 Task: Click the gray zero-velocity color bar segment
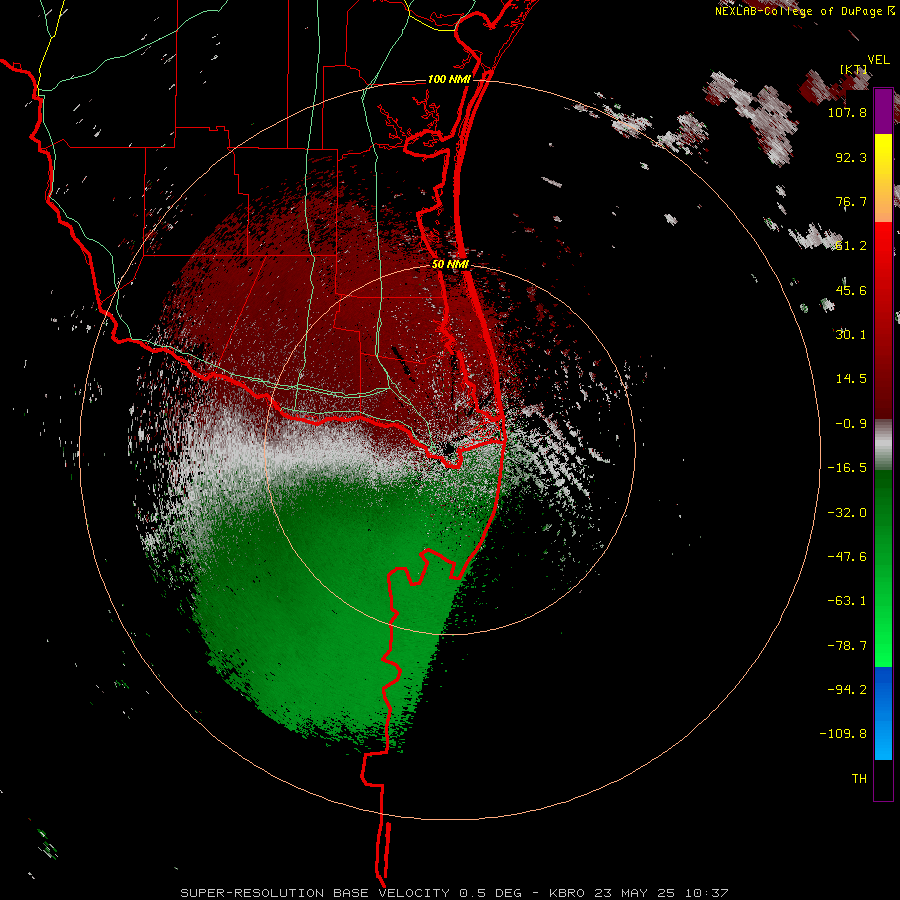[883, 445]
